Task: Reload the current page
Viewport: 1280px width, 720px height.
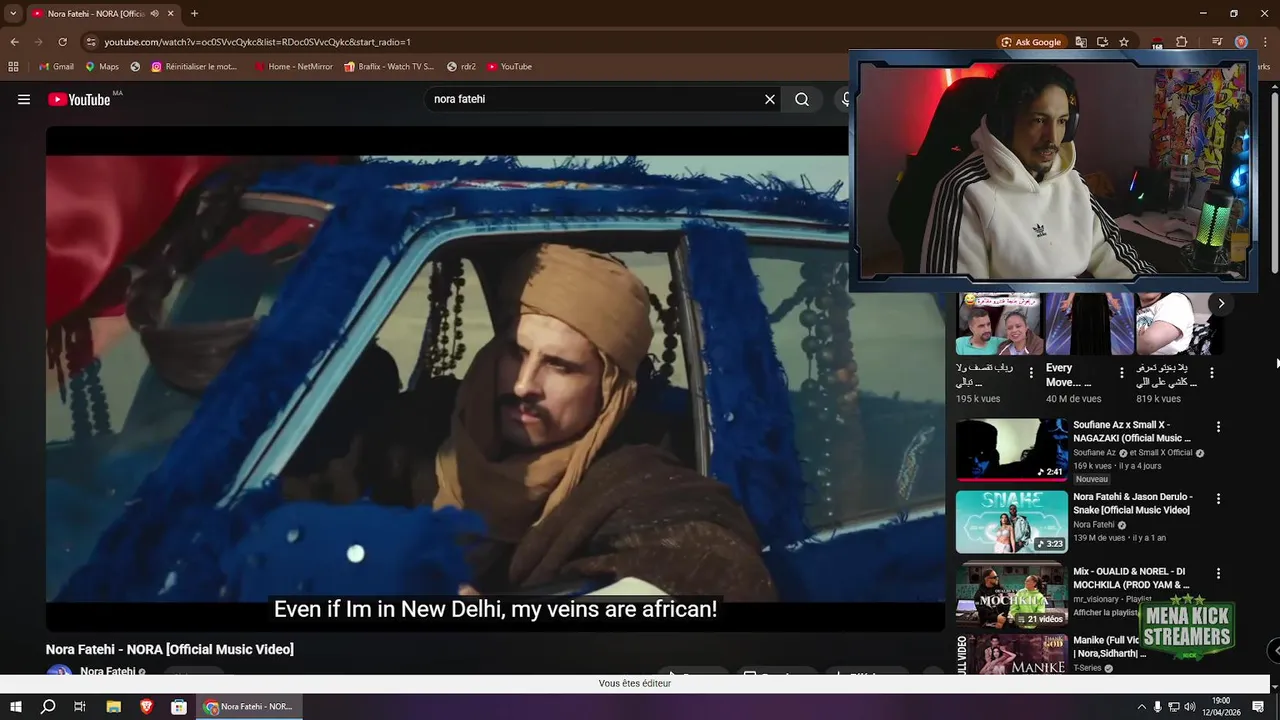Action: tap(62, 42)
